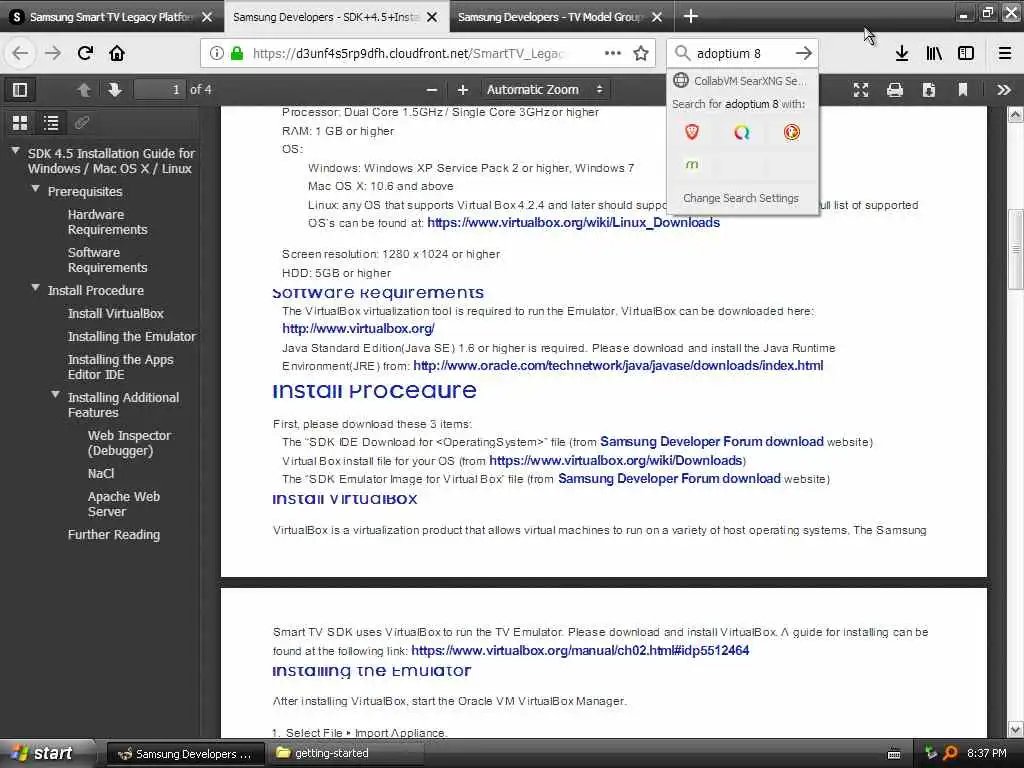Open the VirtualBox manual ch02 link

580,650
